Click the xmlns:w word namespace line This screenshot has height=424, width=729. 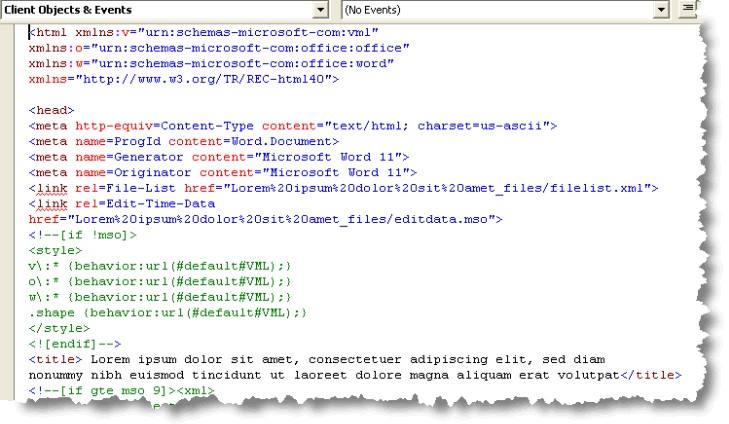(204, 63)
